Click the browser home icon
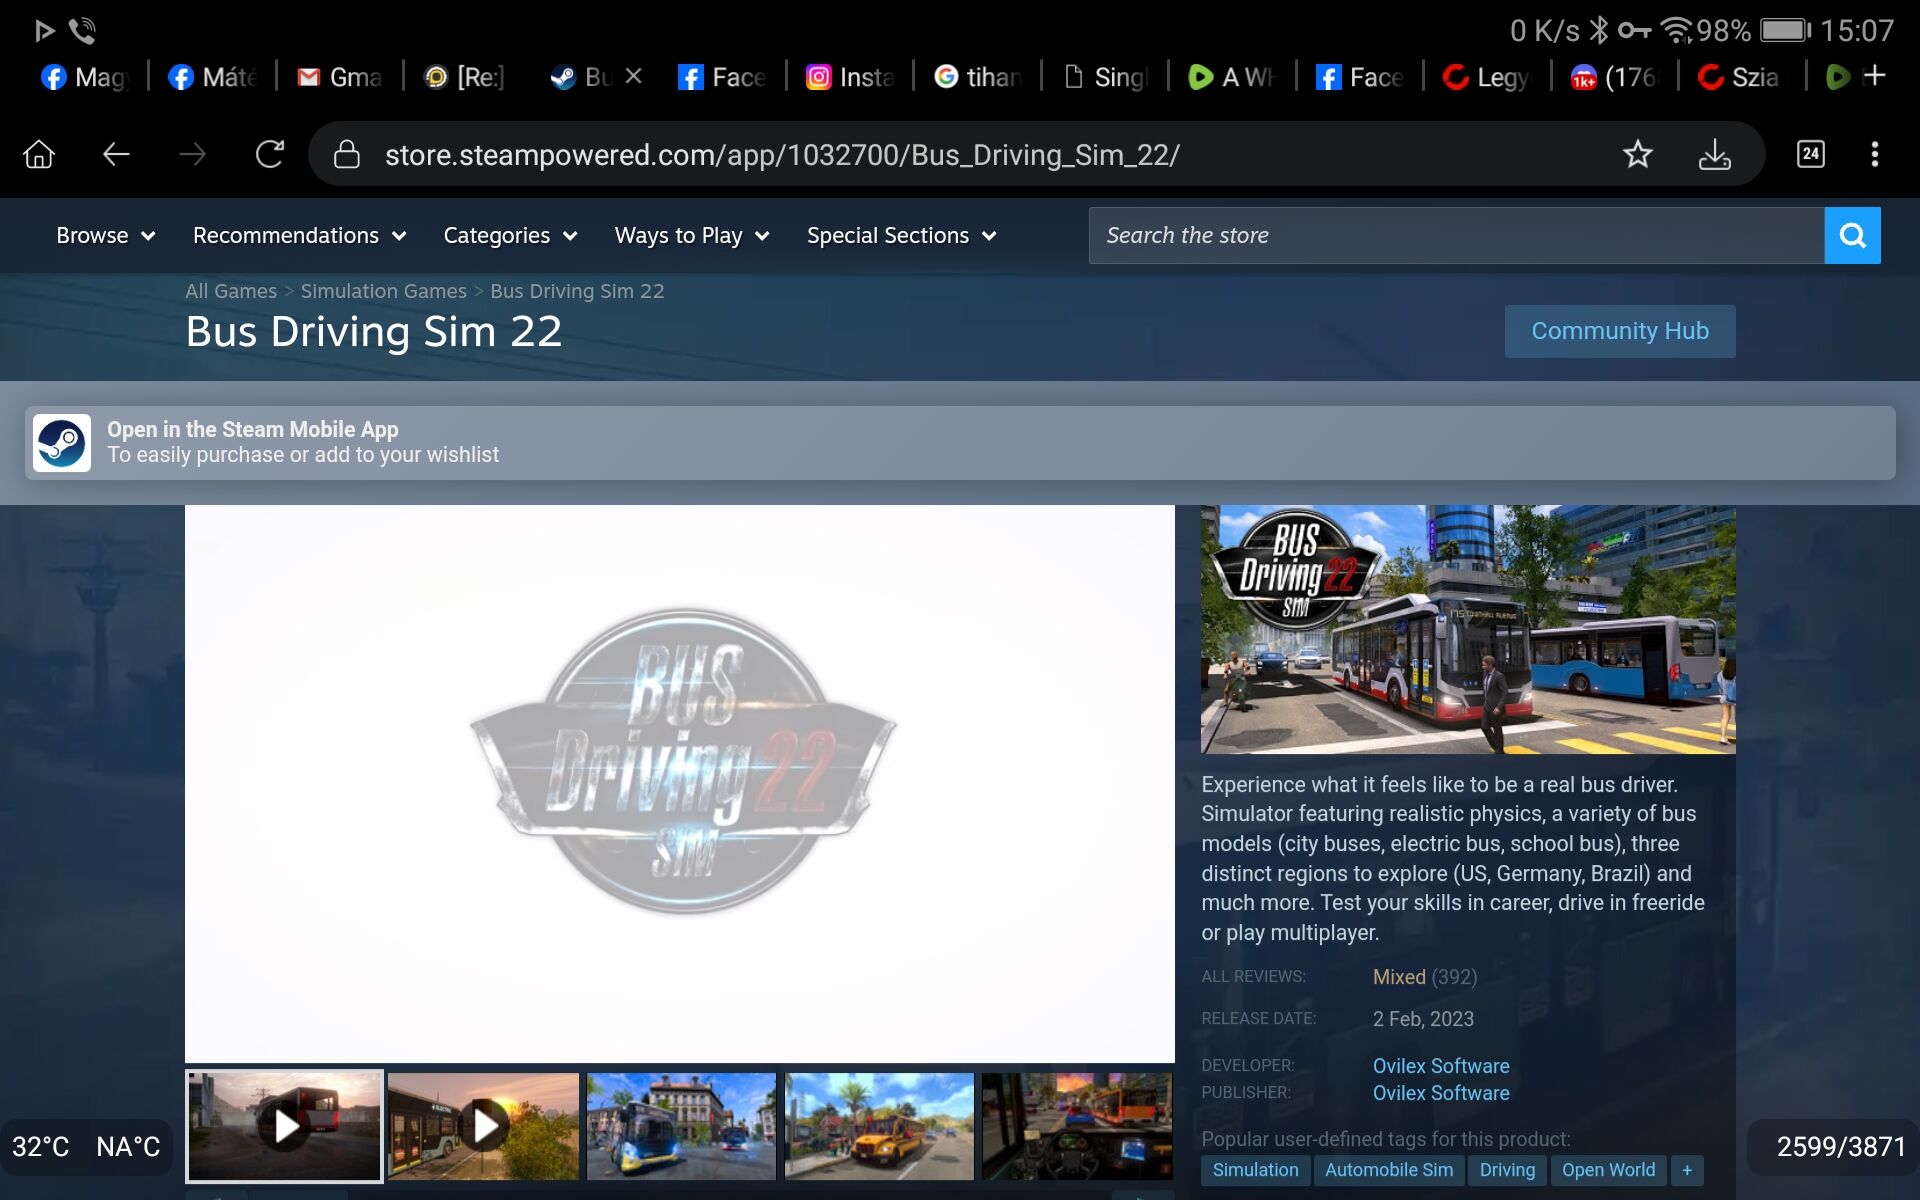Image resolution: width=1920 pixels, height=1200 pixels. (39, 154)
